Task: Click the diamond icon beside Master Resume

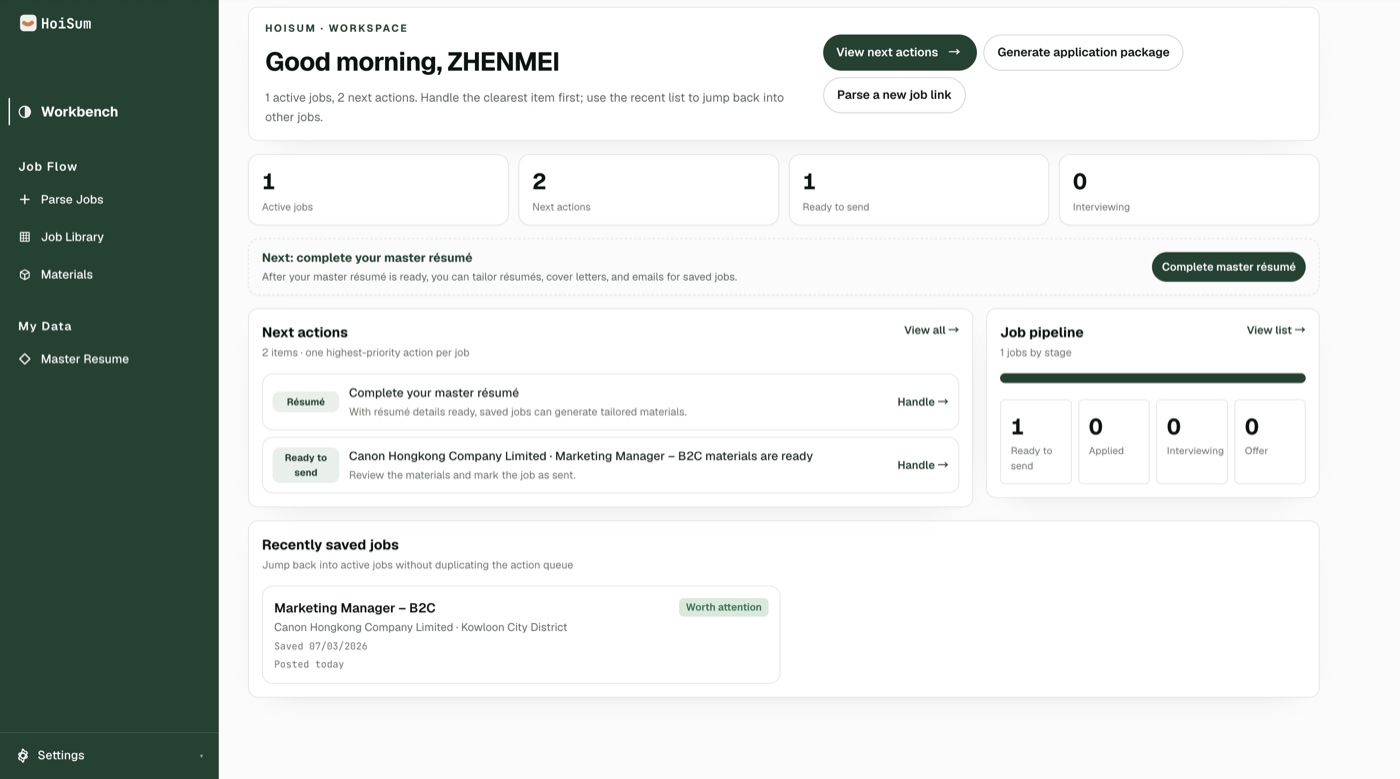Action: (x=25, y=359)
